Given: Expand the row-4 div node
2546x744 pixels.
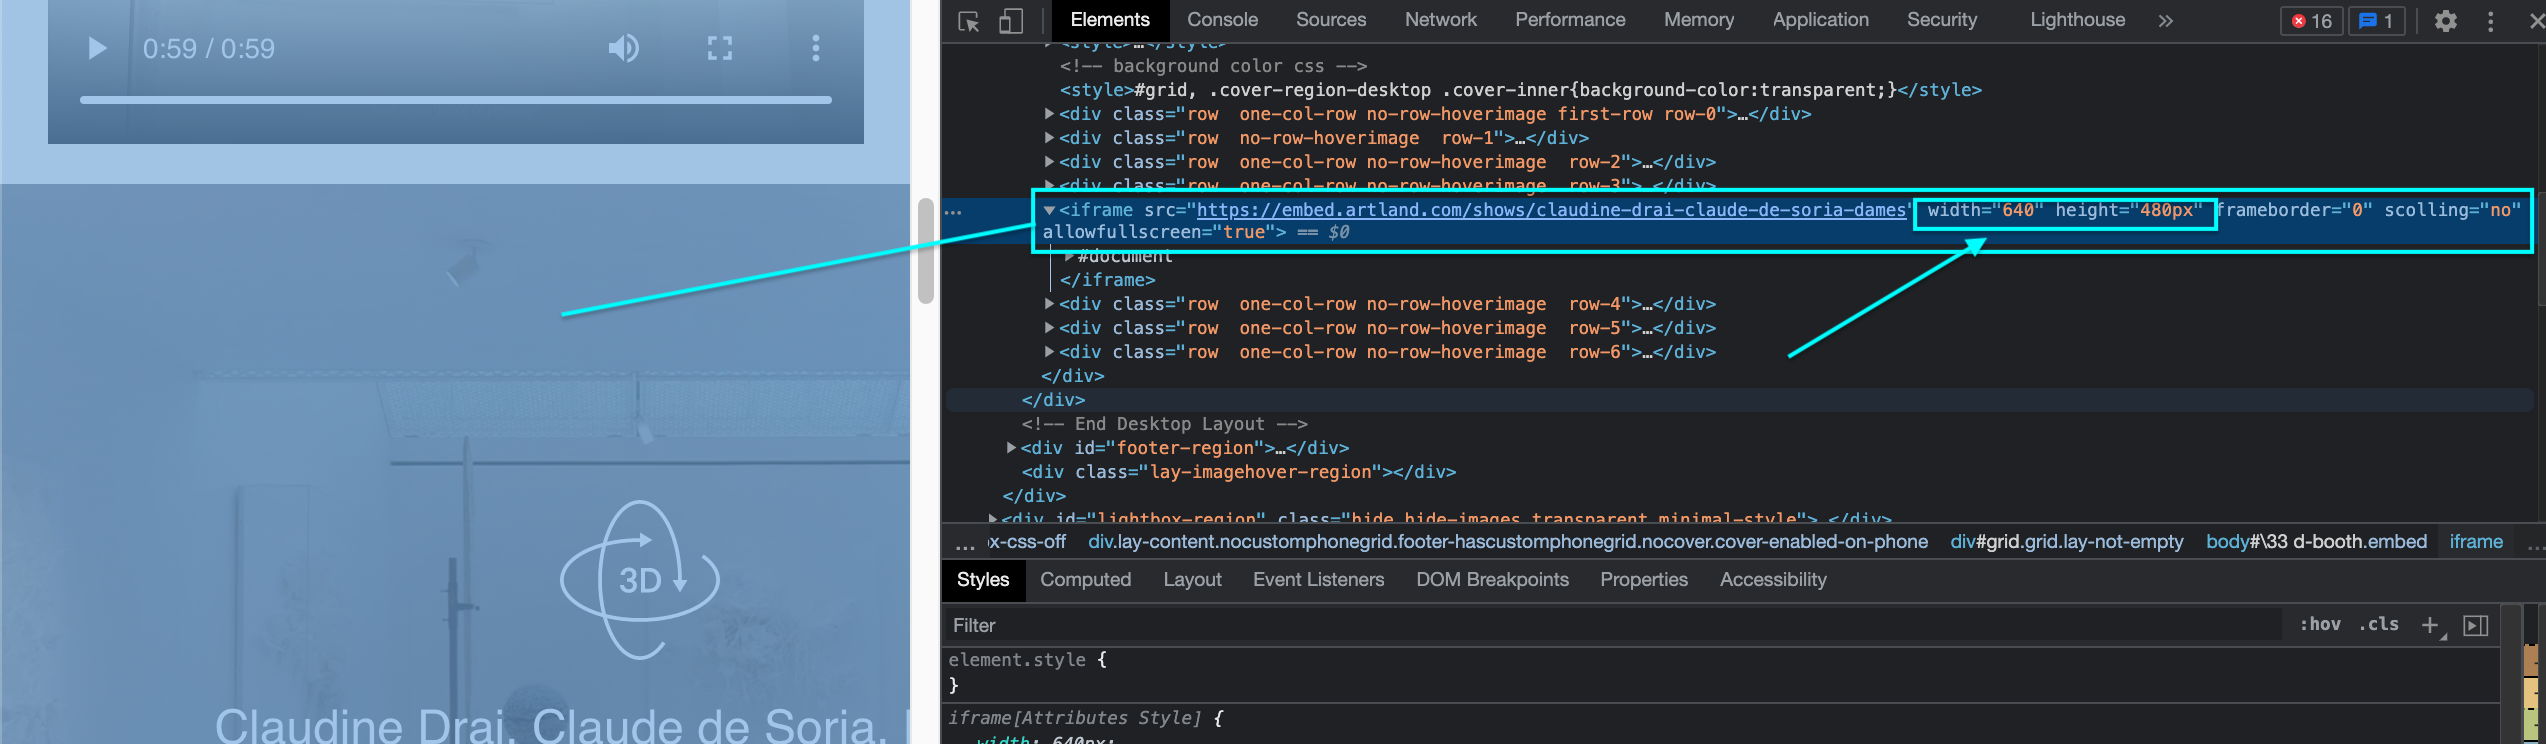Looking at the screenshot, I should [x=1049, y=304].
